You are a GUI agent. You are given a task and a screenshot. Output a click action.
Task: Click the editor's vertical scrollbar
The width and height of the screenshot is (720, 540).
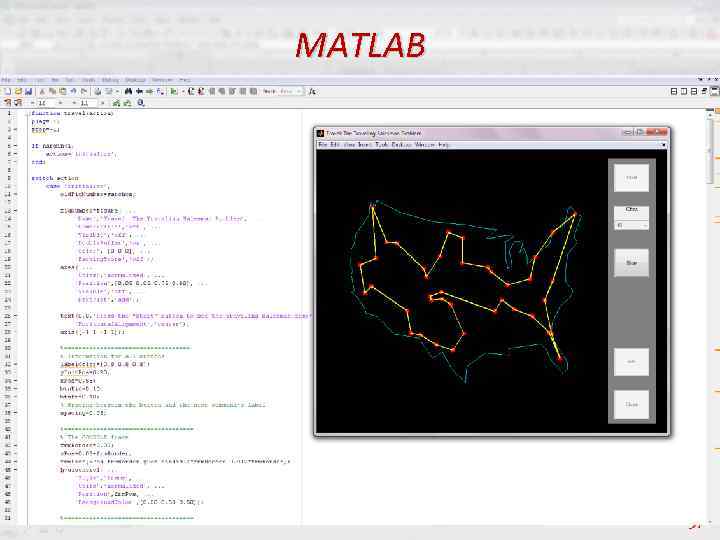(x=710, y=317)
